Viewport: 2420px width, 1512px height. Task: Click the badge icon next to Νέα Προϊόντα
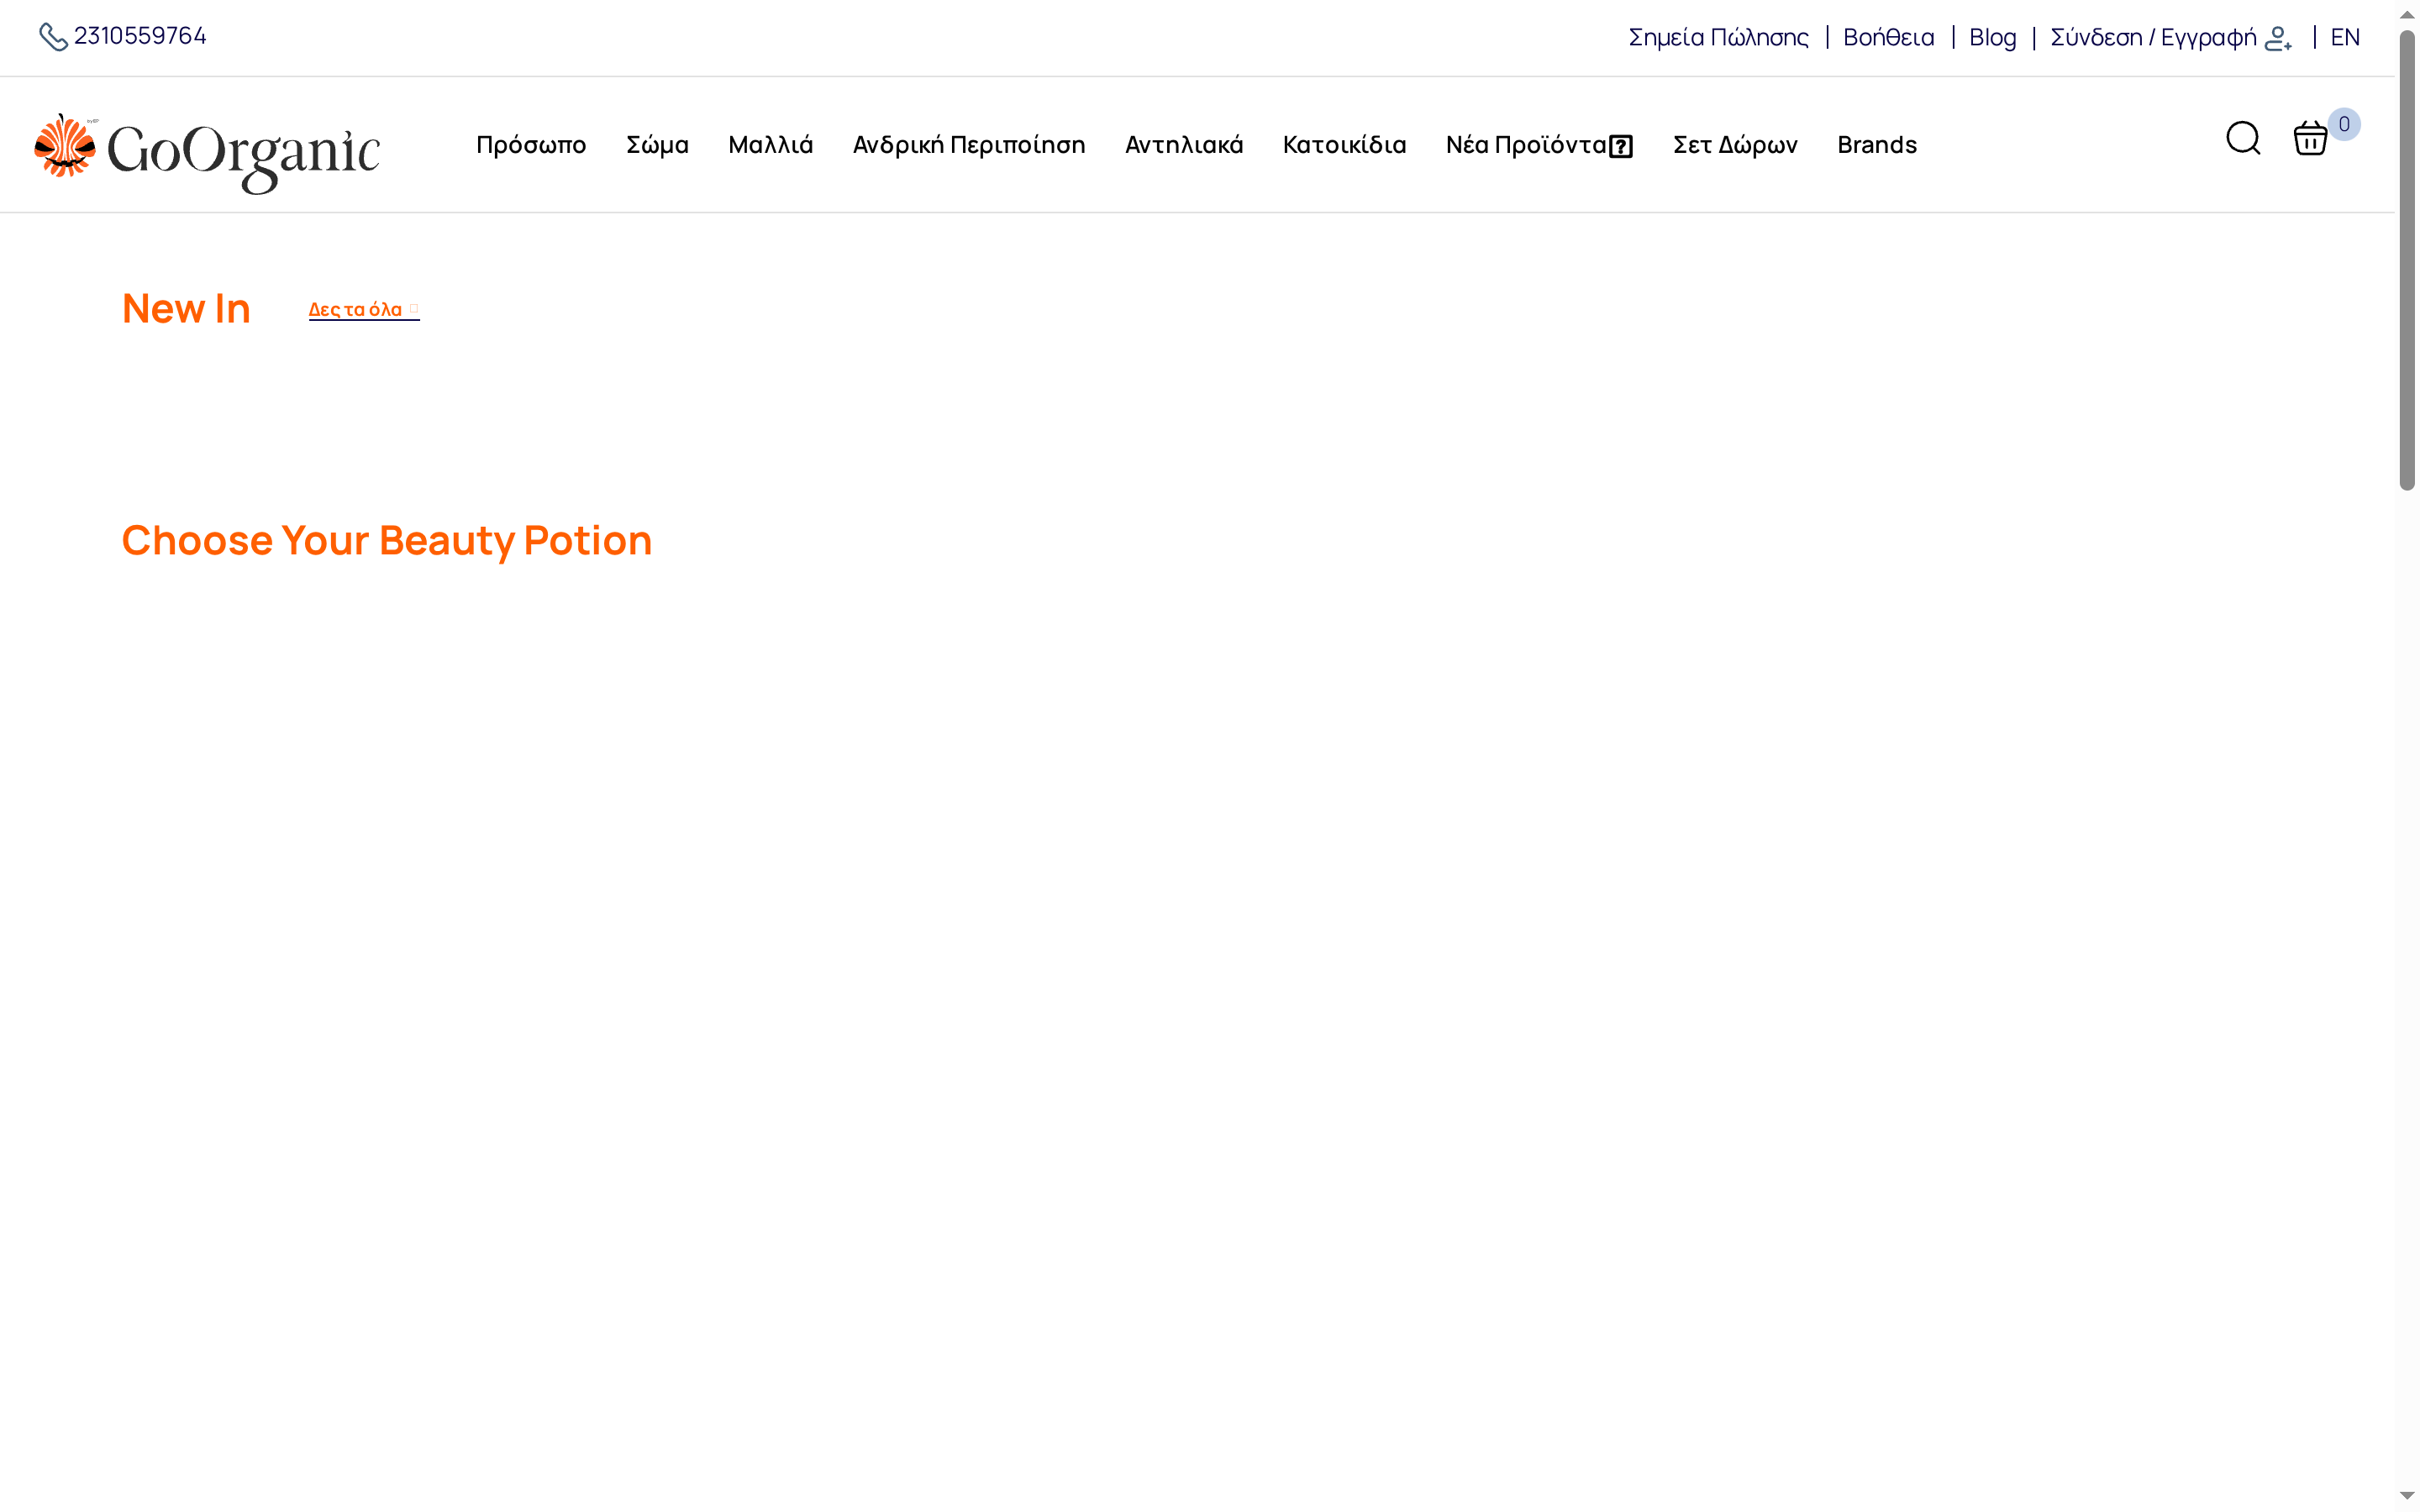[1621, 145]
